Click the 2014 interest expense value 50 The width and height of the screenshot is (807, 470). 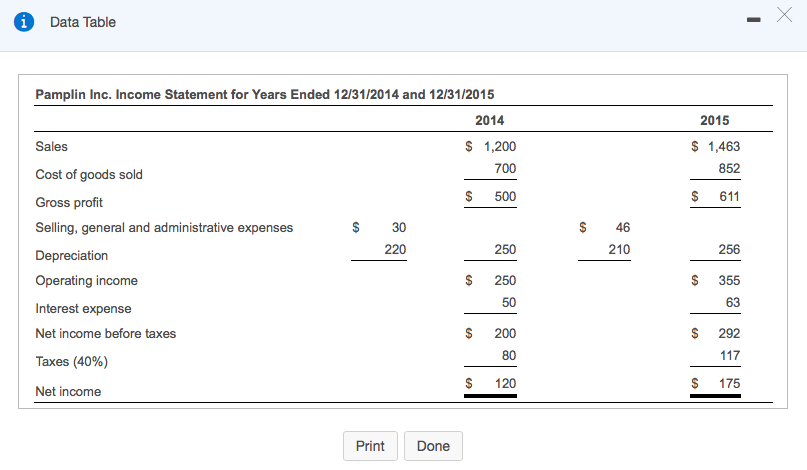509,303
